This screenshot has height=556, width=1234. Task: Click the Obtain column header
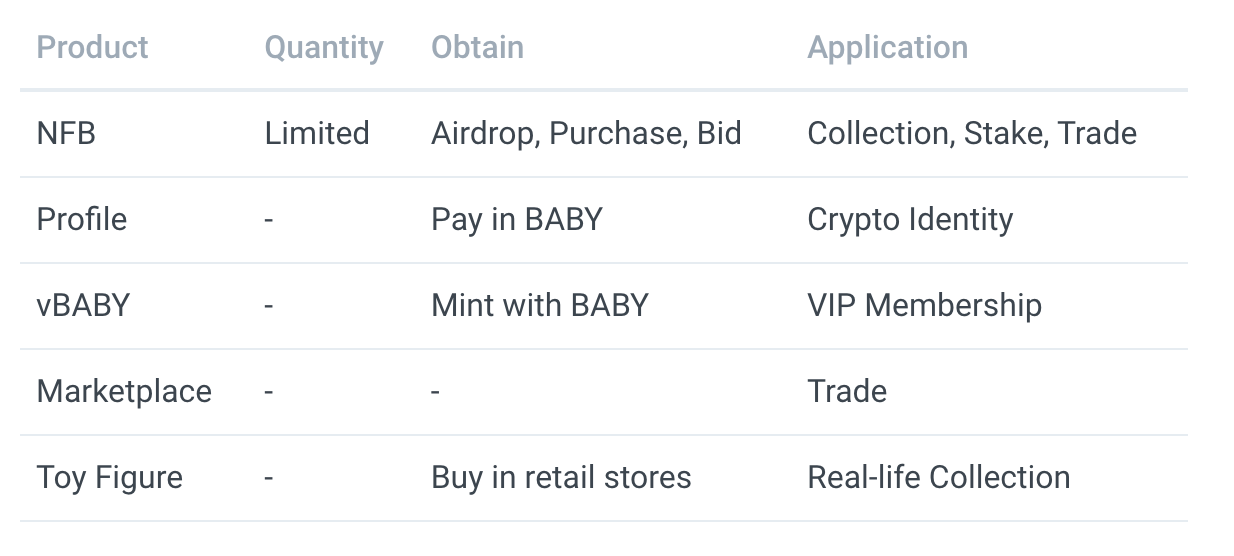[x=477, y=47]
